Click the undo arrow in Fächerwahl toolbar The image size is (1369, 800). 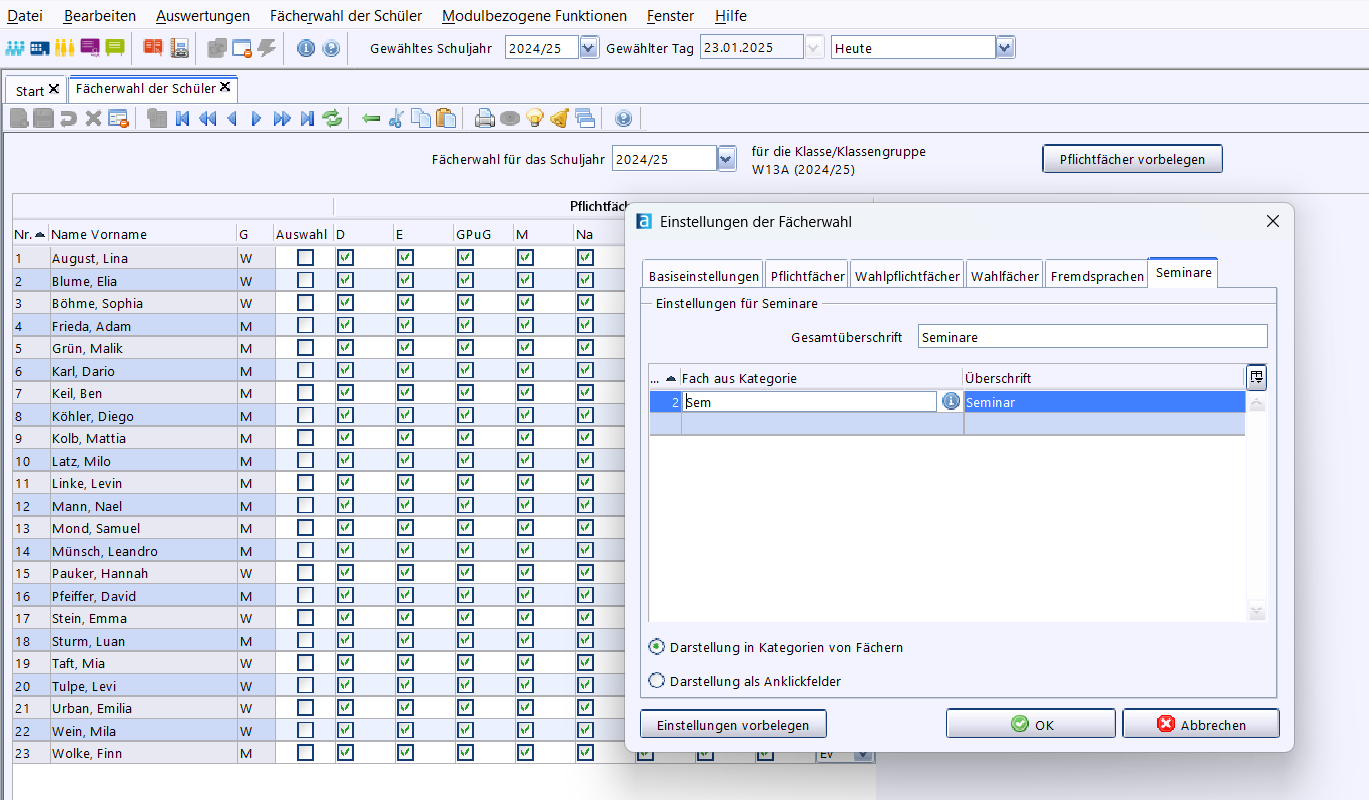(68, 119)
